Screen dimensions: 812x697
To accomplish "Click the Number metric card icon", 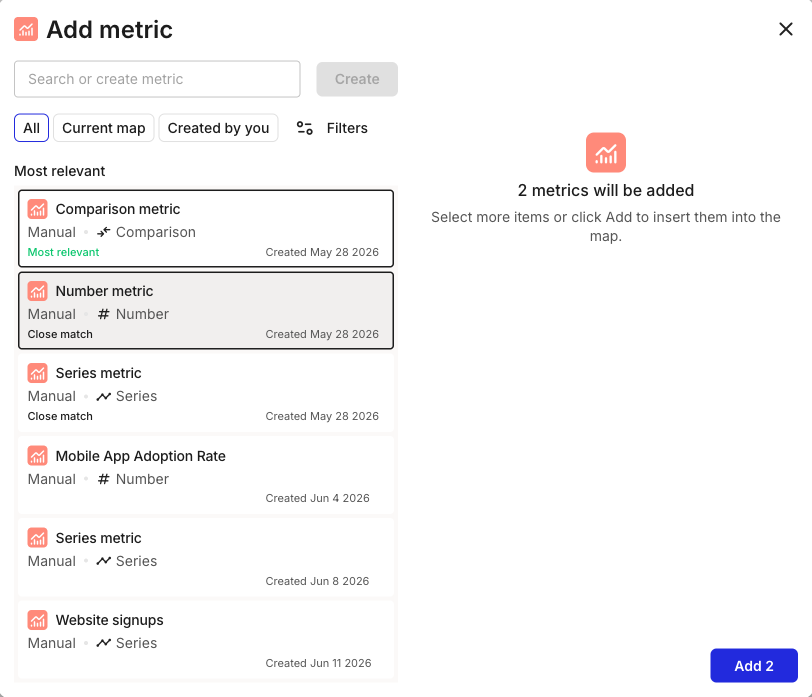I will (37, 291).
